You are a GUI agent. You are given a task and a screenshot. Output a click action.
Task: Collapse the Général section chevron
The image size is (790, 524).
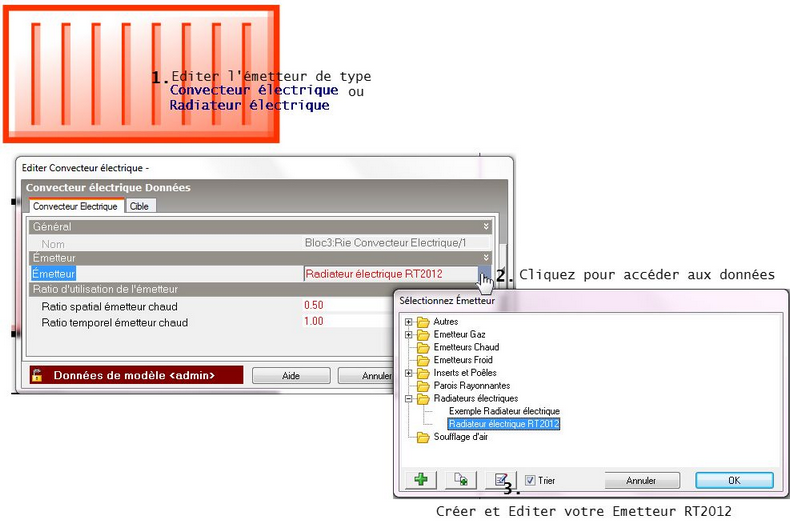pyautogui.click(x=486, y=227)
